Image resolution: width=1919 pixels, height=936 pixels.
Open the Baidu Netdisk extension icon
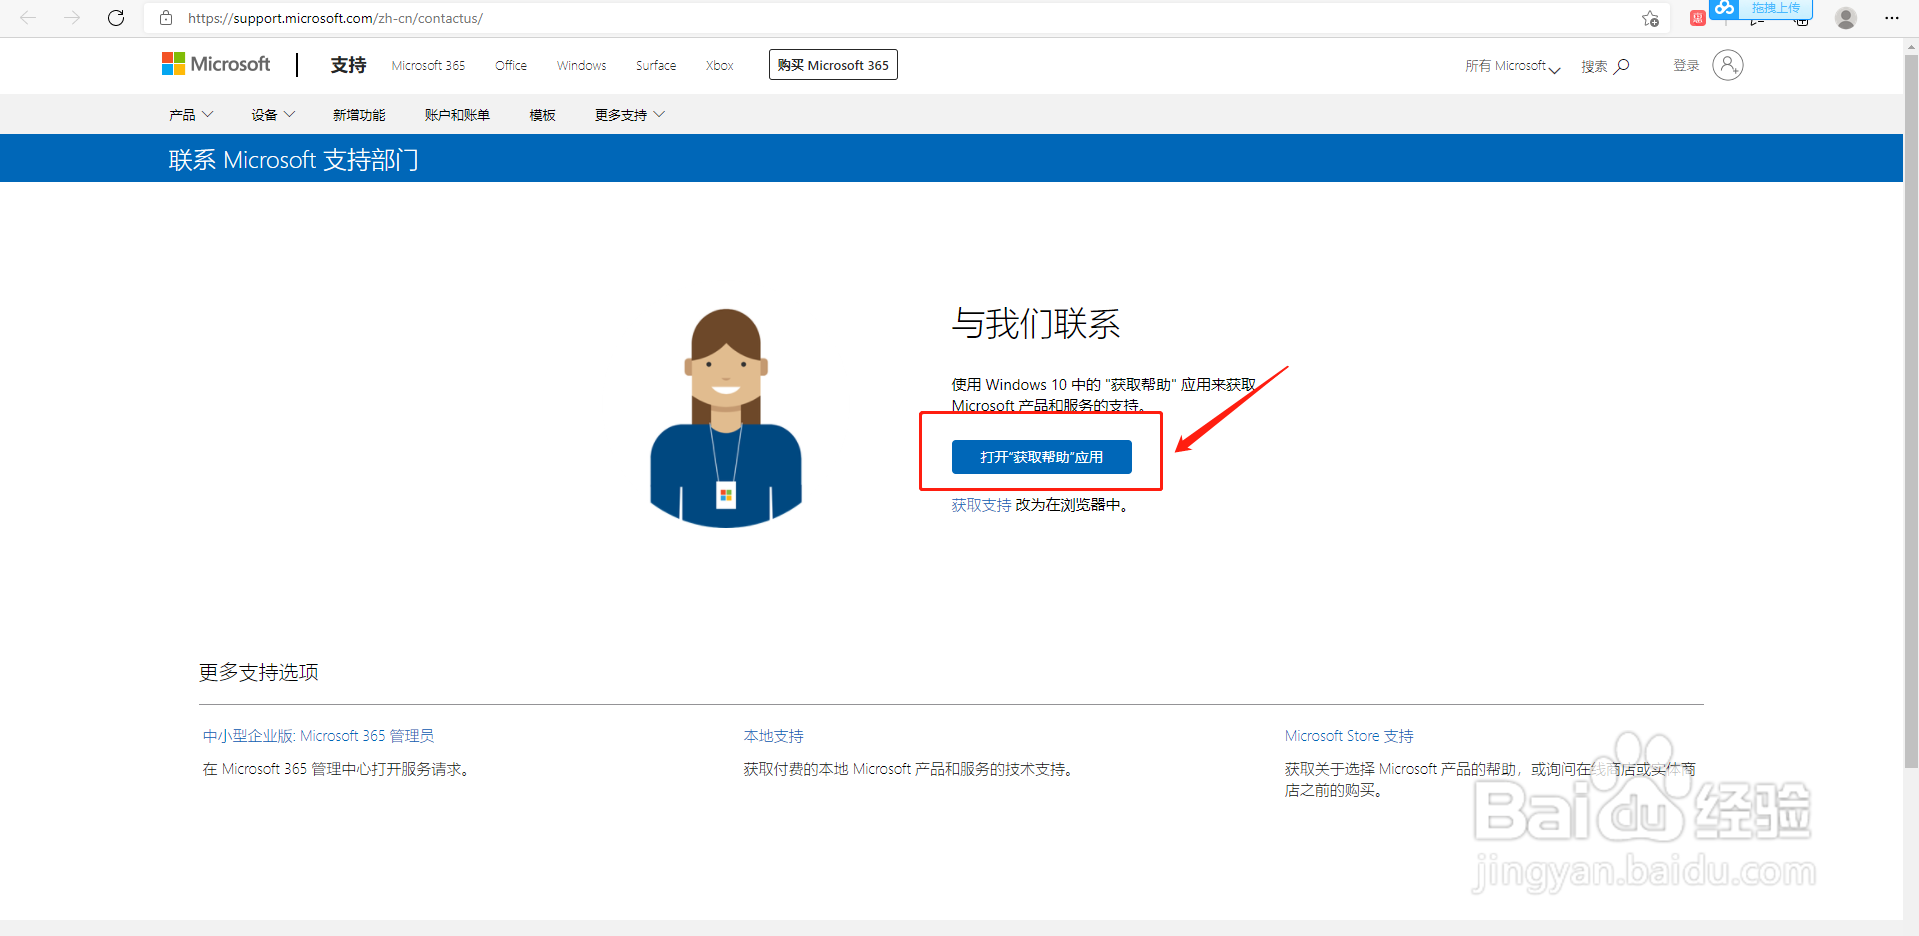(x=1723, y=10)
